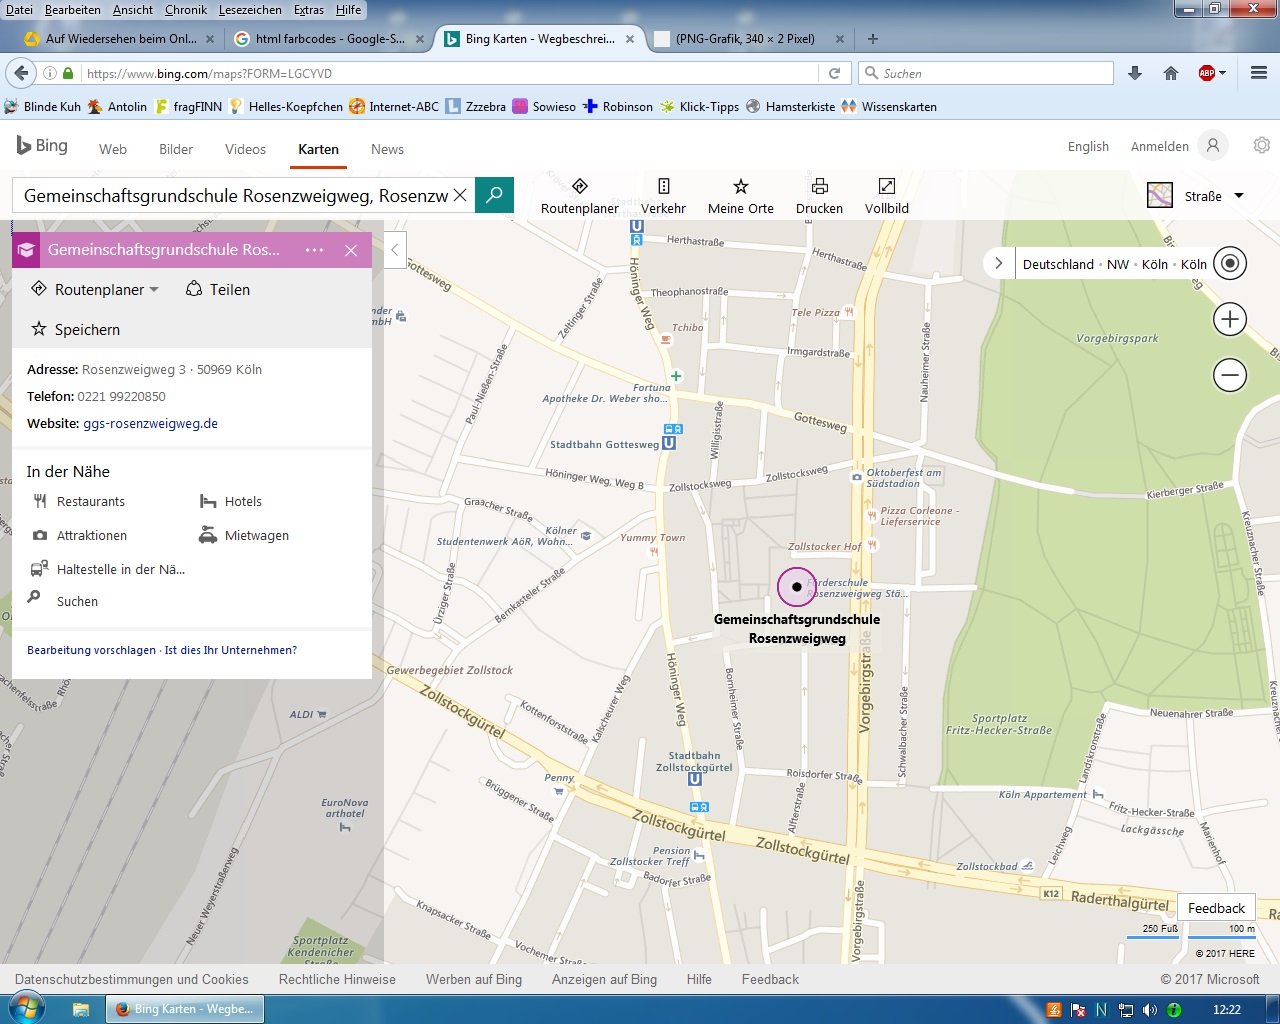The height and width of the screenshot is (1024, 1280).
Task: Show Haltestelle in der Nähe
Action: point(108,570)
